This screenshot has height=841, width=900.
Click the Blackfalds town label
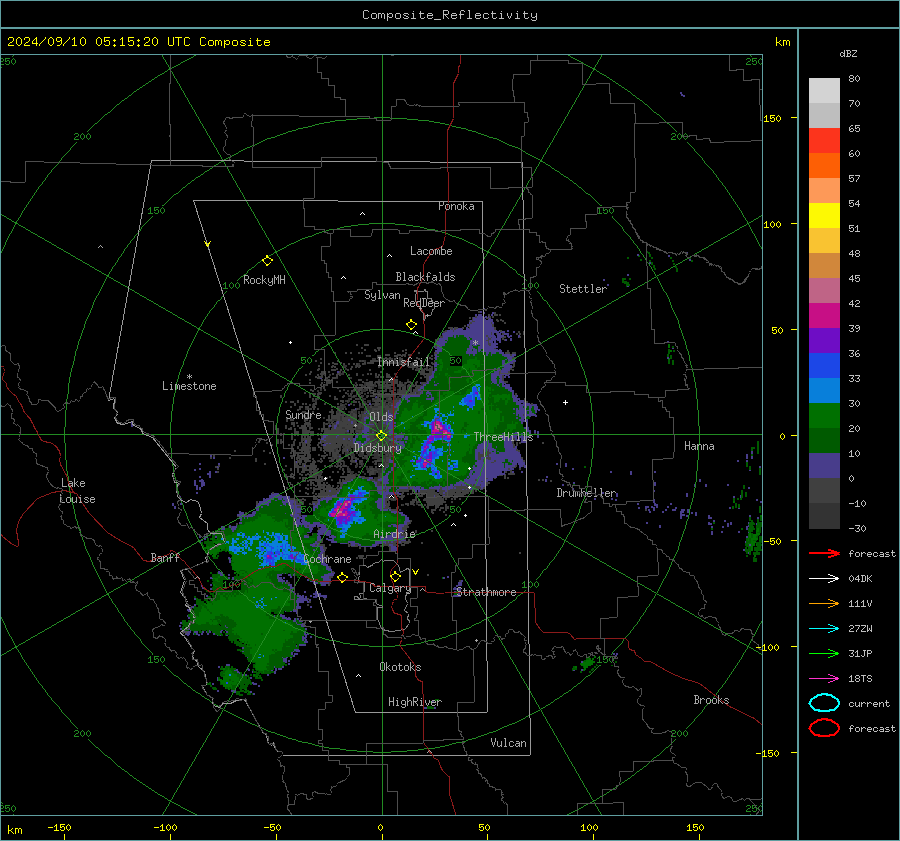click(x=425, y=277)
